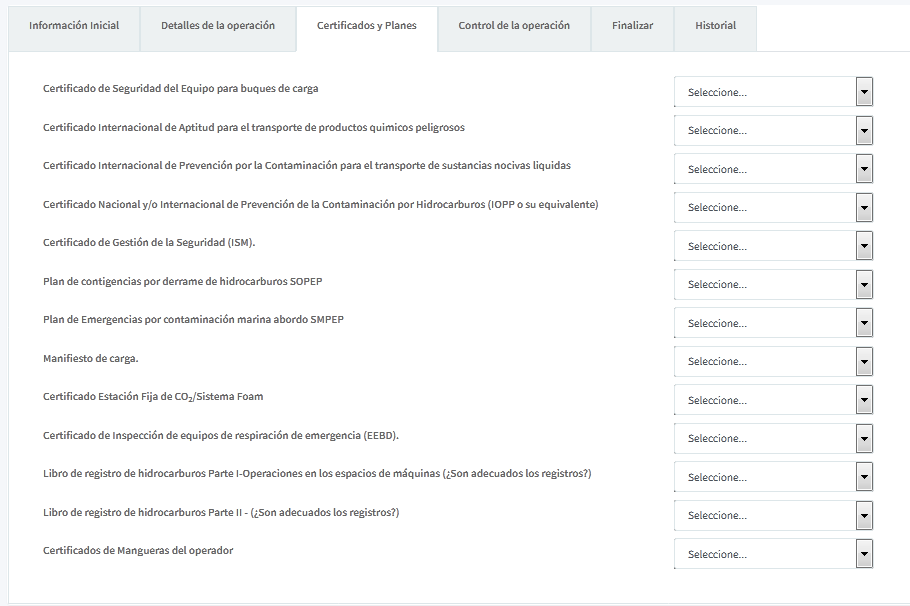Expand dropdown for Certificado de Seguridad del Equipo
The width and height of the screenshot is (910, 606).
pyautogui.click(x=773, y=92)
